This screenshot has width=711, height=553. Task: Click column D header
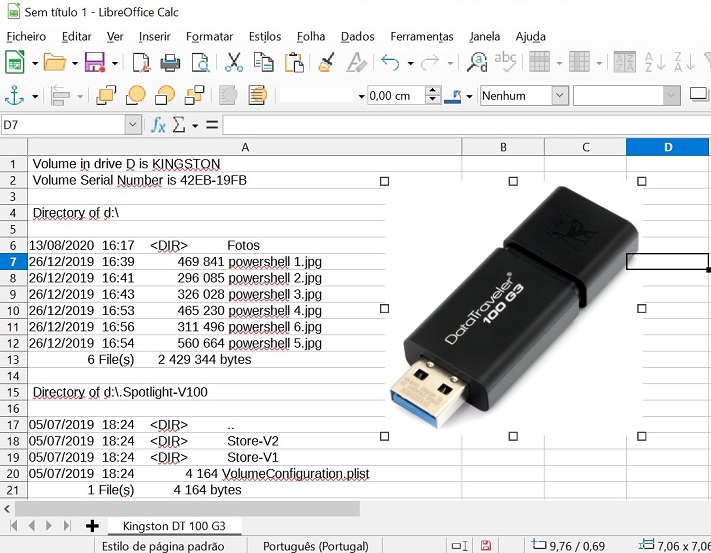click(x=667, y=147)
